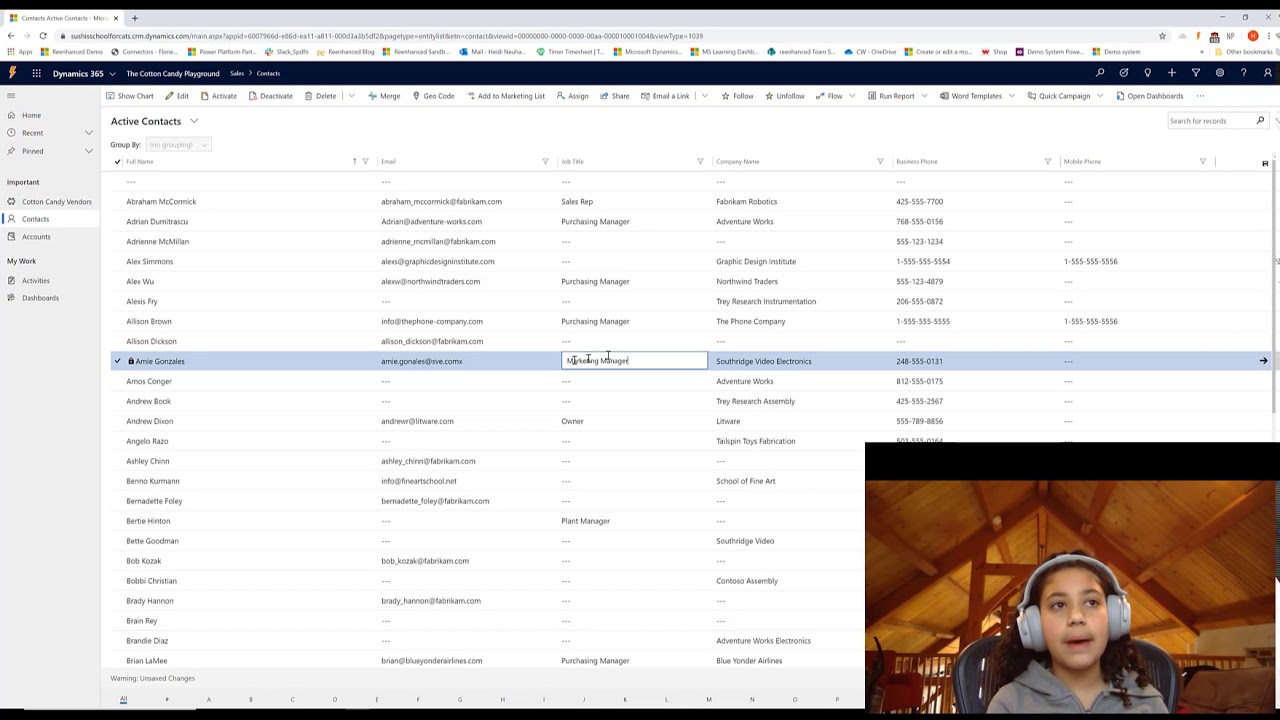This screenshot has height=720, width=1280.
Task: Click the Job Title edit field for Amie Gonzales
Action: coord(634,361)
